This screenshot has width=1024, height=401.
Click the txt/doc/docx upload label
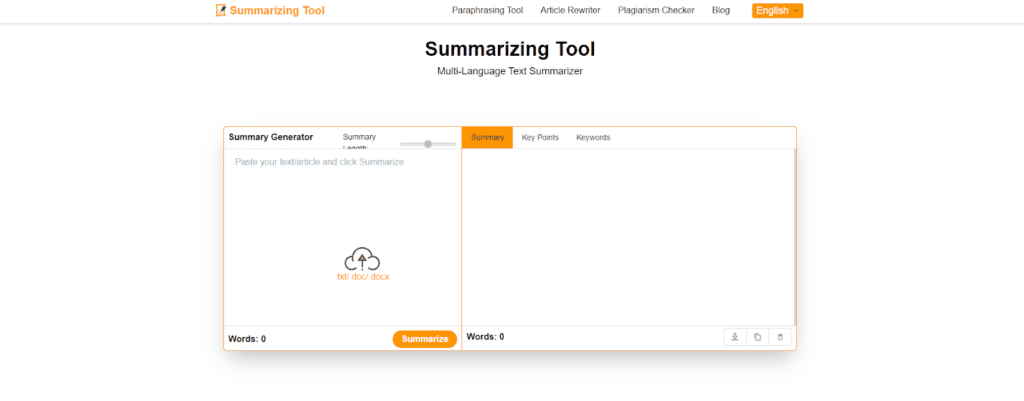tap(362, 277)
